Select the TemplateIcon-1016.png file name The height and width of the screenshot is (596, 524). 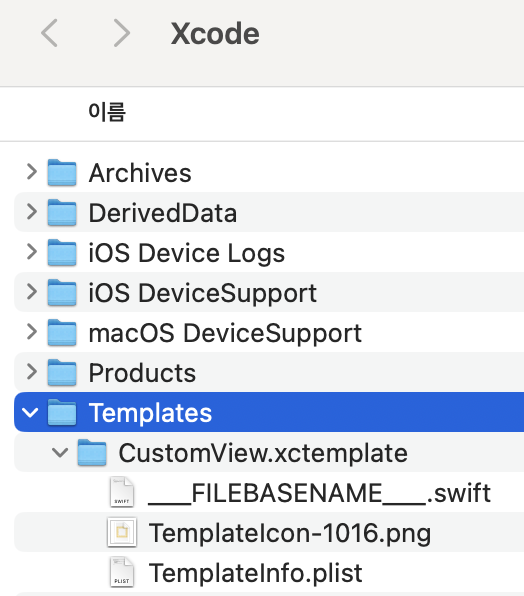click(x=290, y=533)
